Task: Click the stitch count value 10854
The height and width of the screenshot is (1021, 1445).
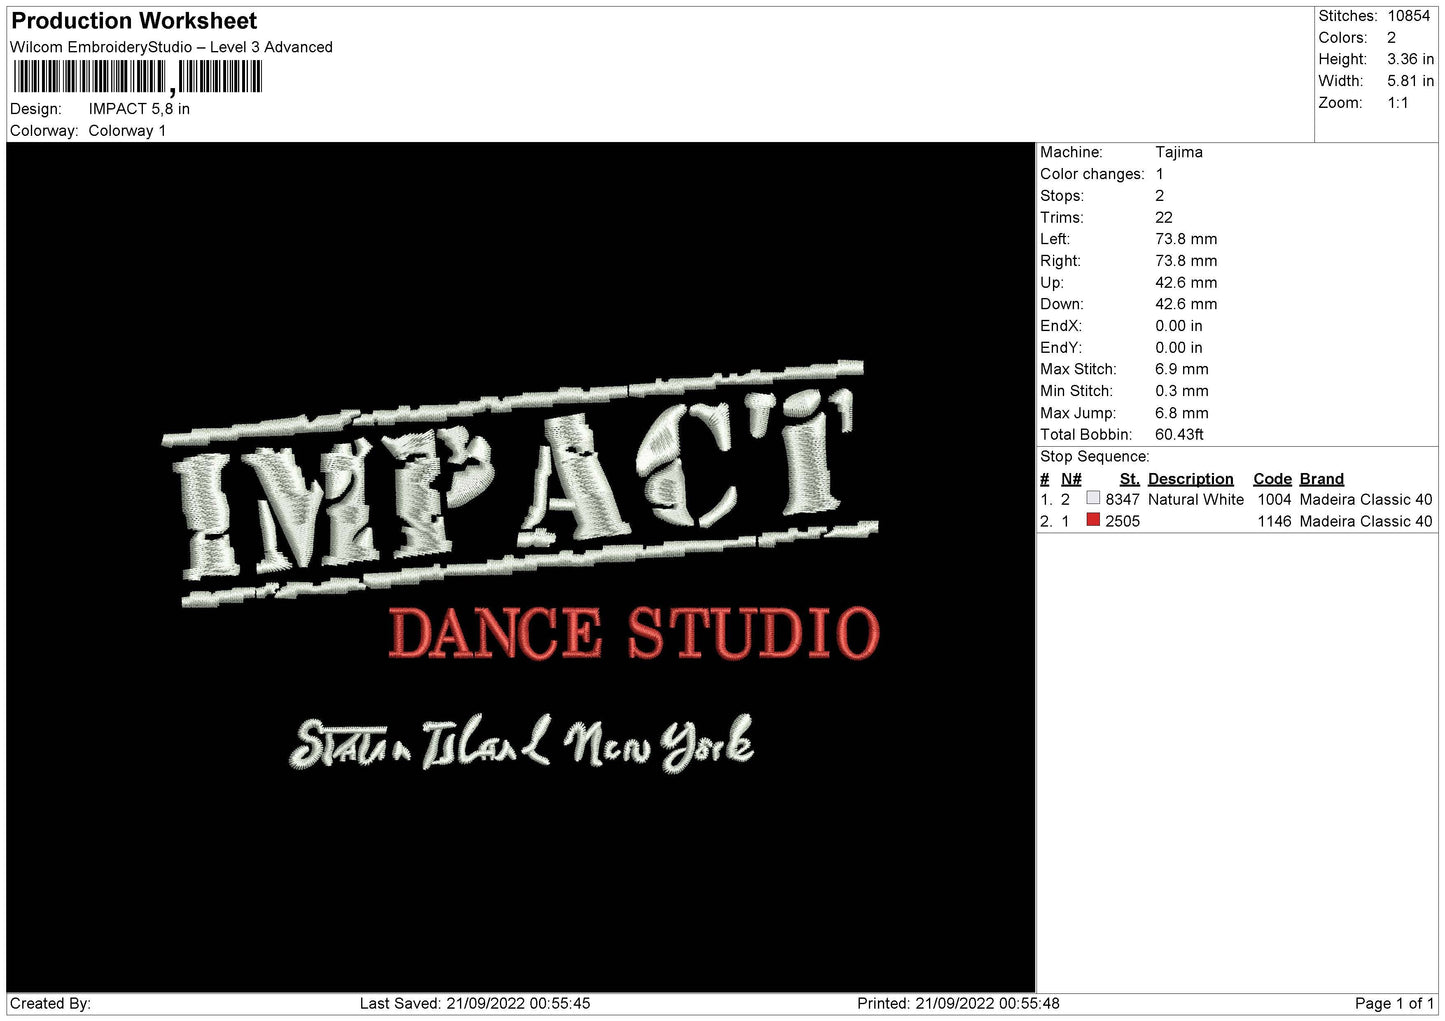Action: 1409,16
